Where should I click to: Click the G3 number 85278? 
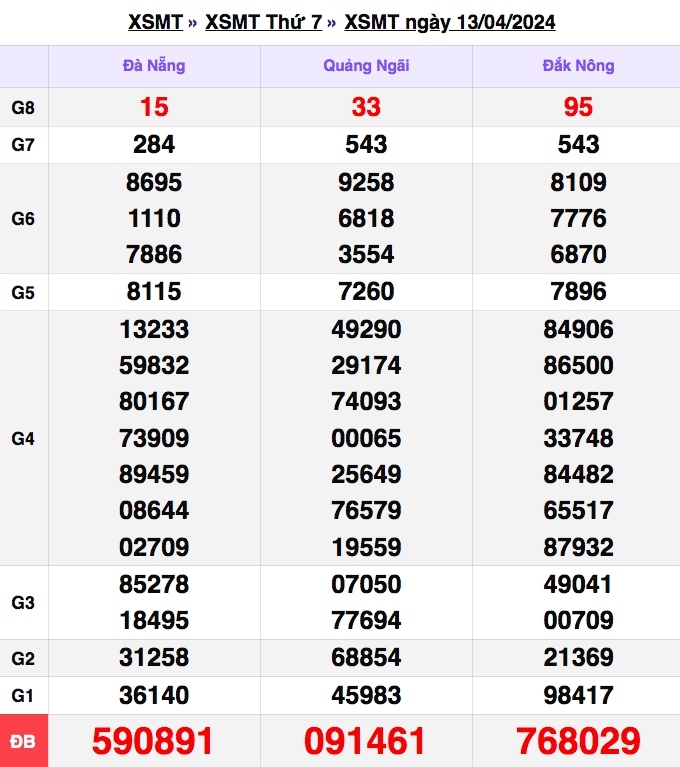tap(154, 585)
